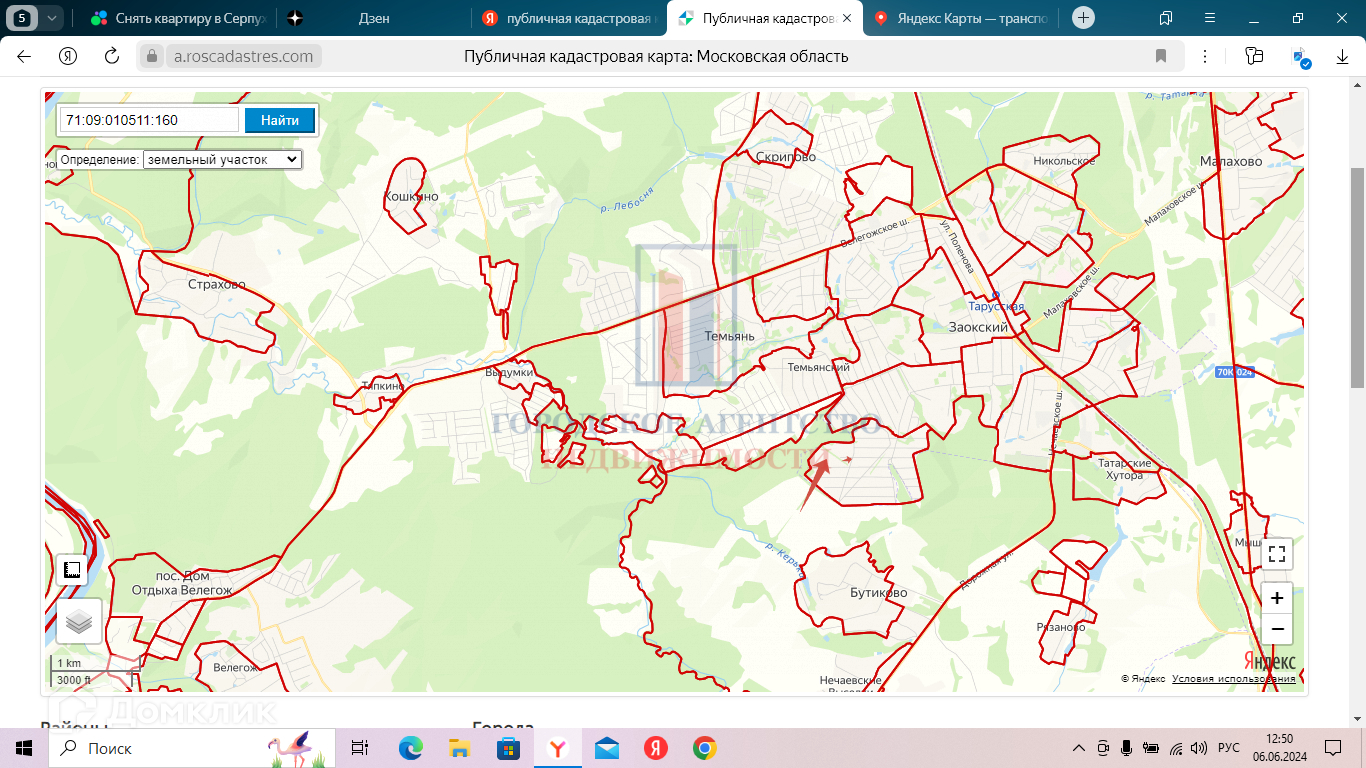Click the page vertical scrollbar thumb

tap(1357, 278)
